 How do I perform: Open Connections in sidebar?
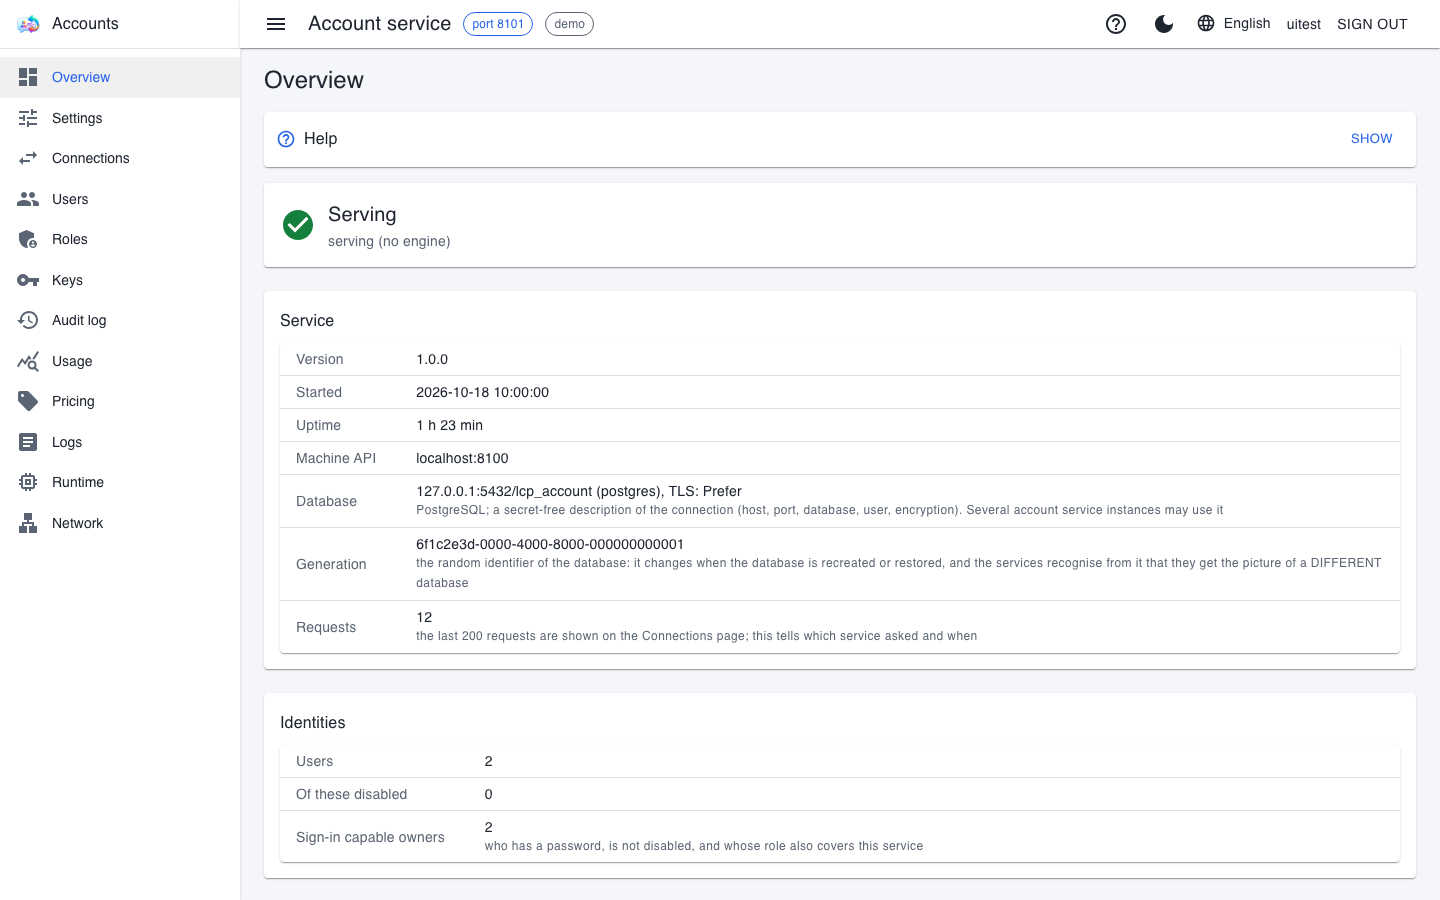[120, 158]
